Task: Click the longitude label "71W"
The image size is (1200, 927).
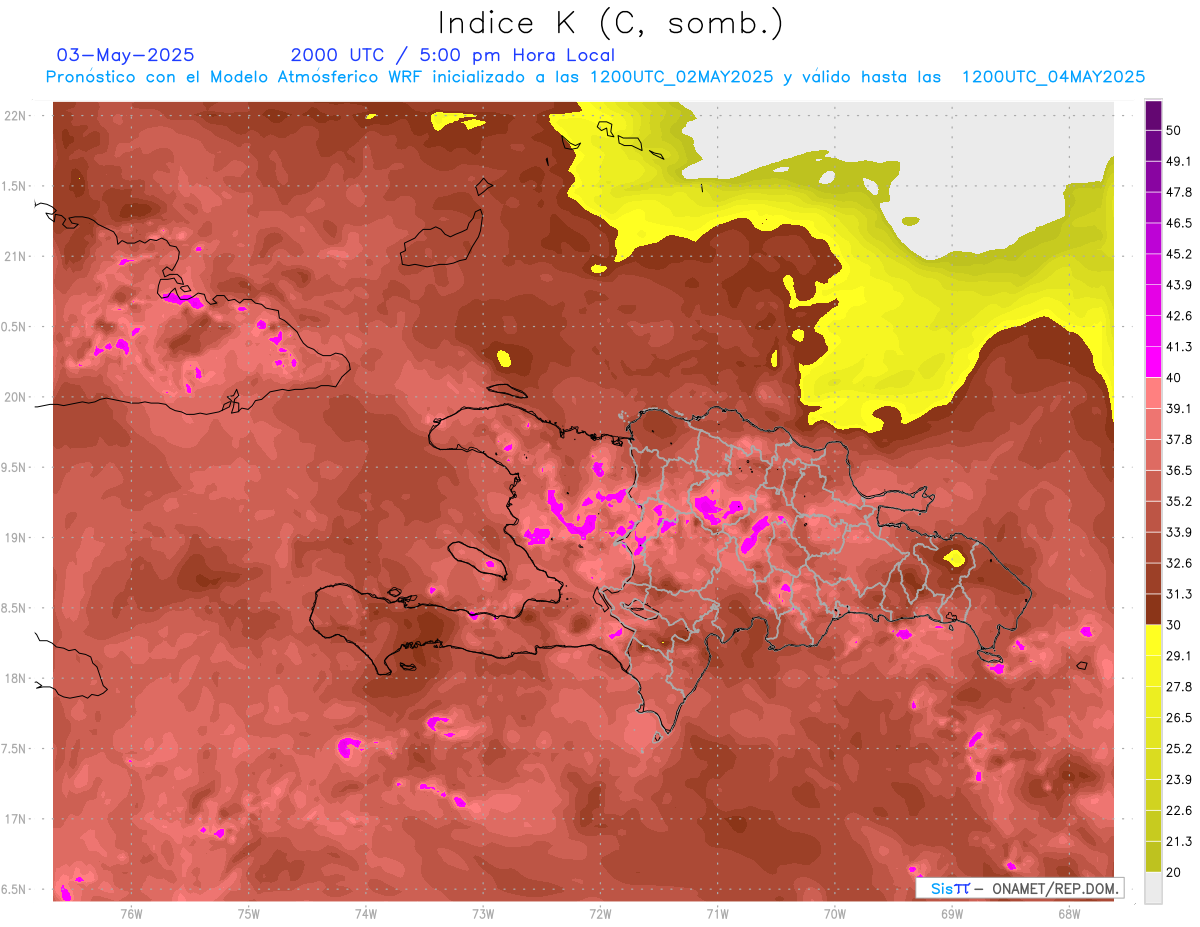Action: pyautogui.click(x=717, y=913)
